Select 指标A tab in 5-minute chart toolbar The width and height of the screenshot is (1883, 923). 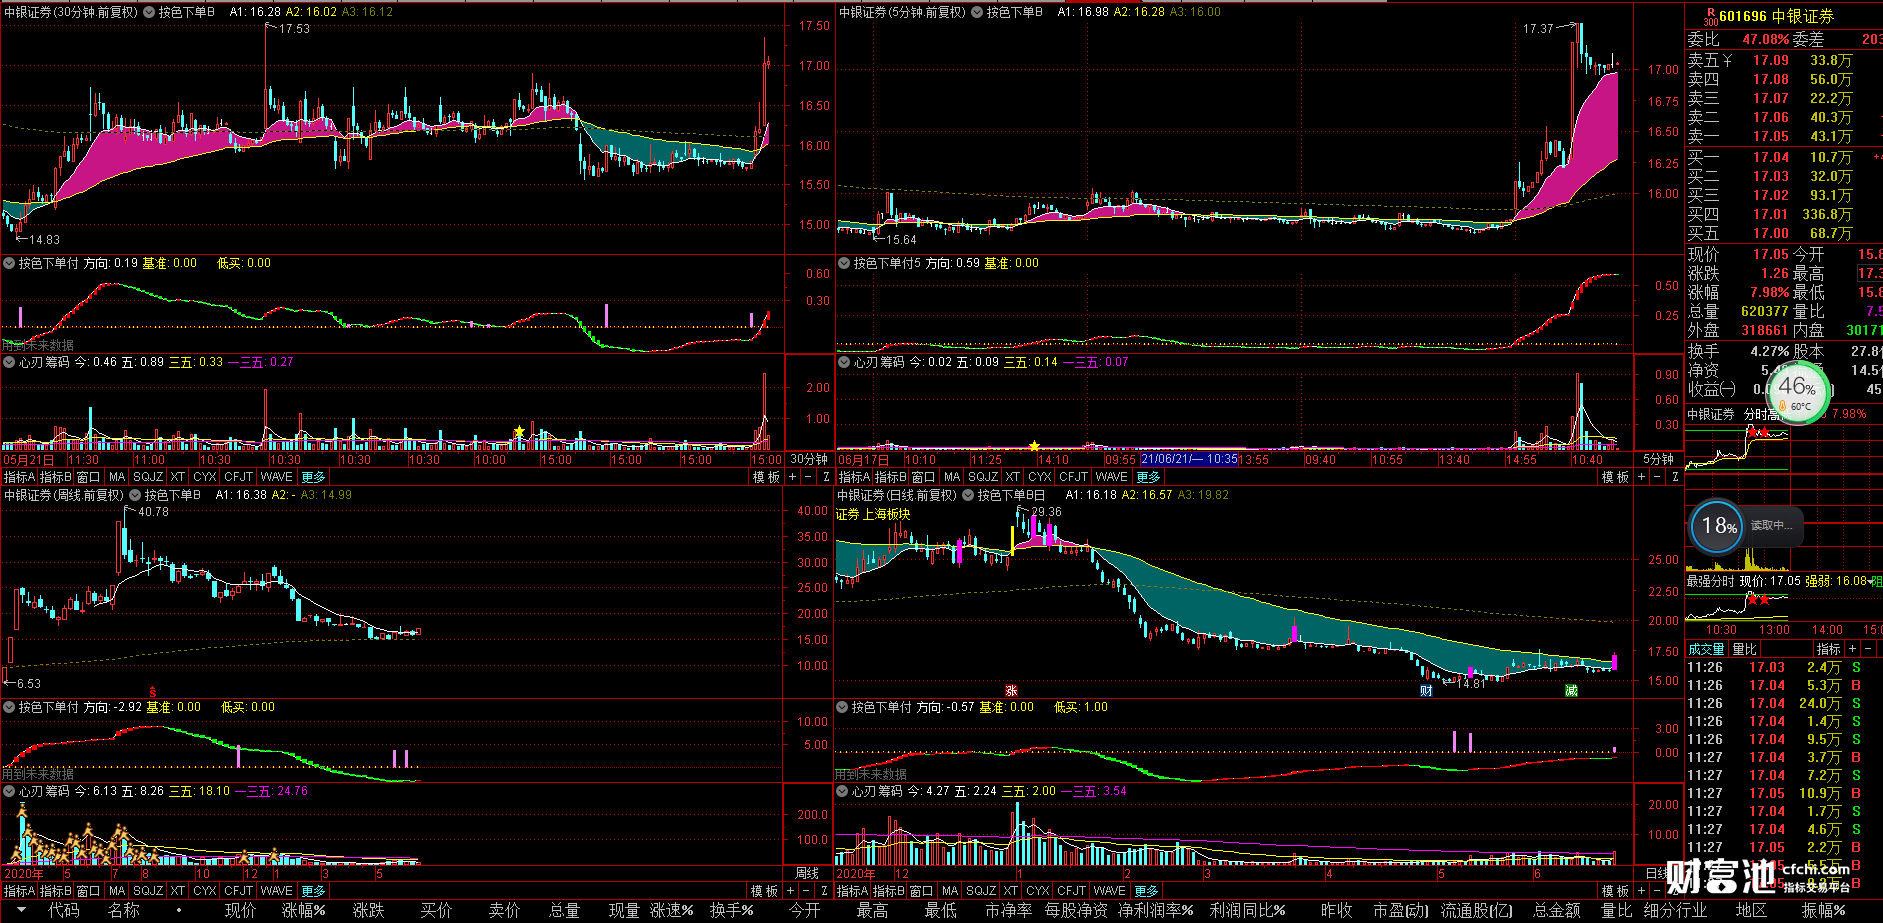[854, 477]
